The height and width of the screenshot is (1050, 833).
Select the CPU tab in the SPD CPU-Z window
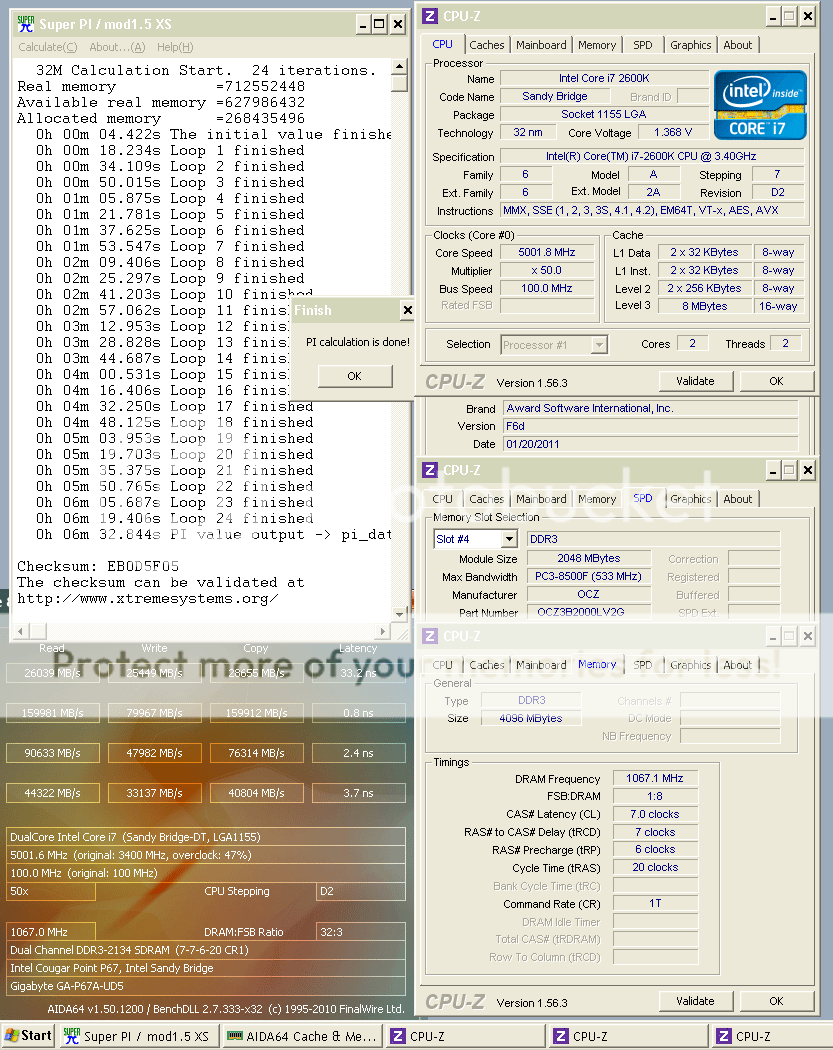443,499
